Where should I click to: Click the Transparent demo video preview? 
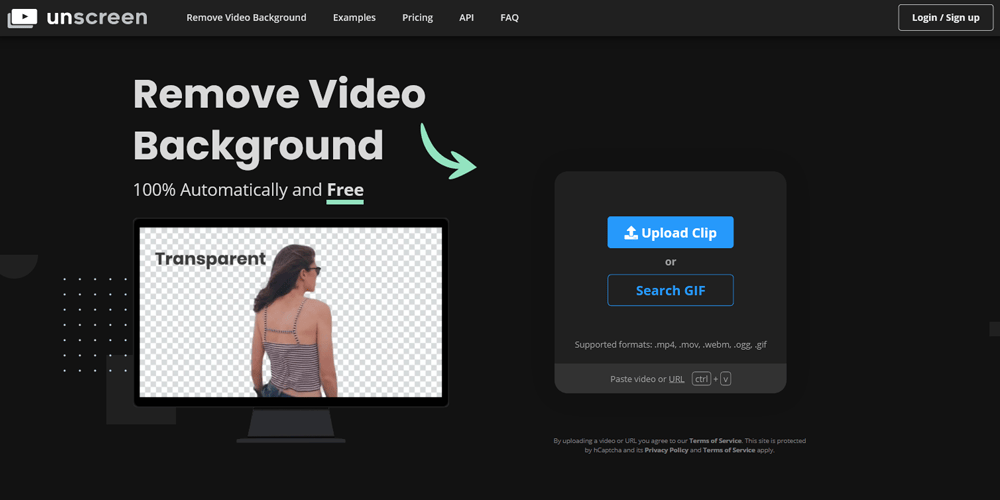(x=290, y=312)
